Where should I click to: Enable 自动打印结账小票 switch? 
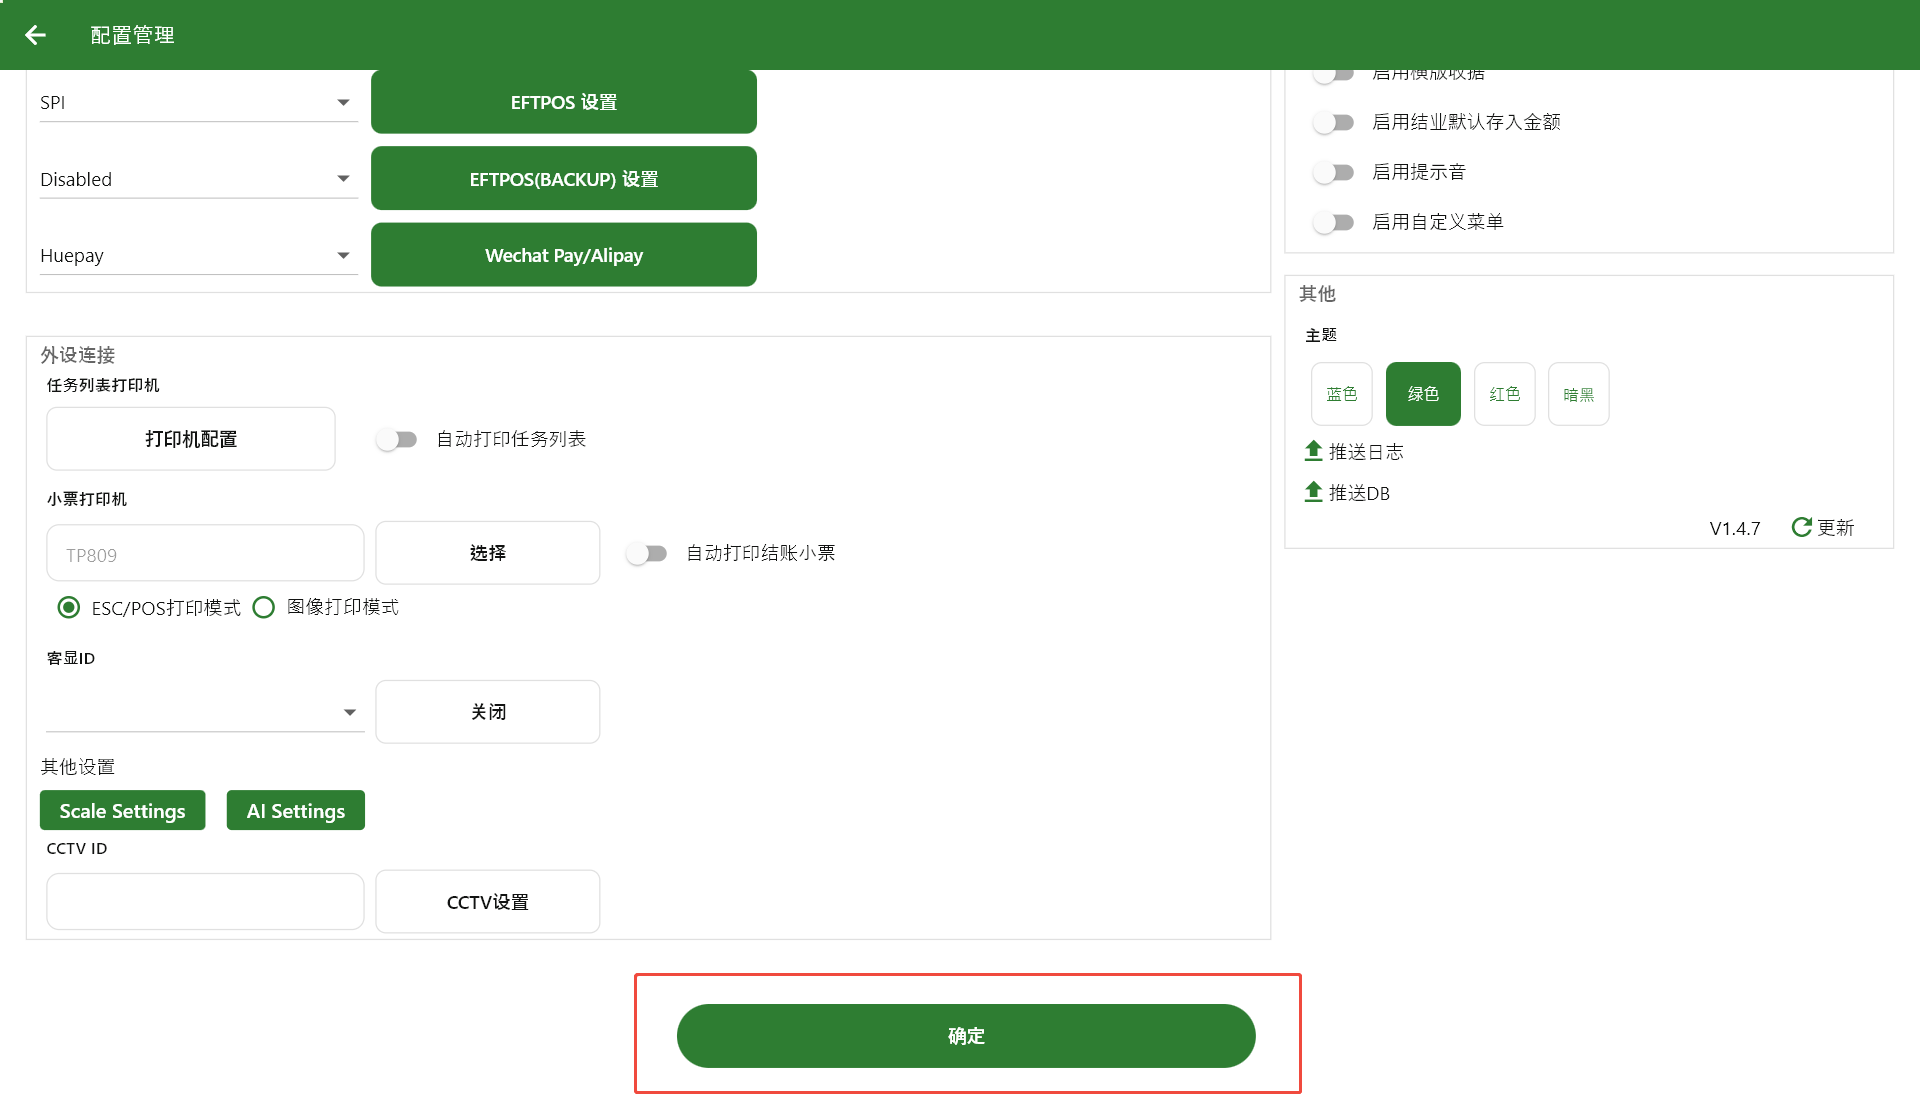pyautogui.click(x=647, y=553)
